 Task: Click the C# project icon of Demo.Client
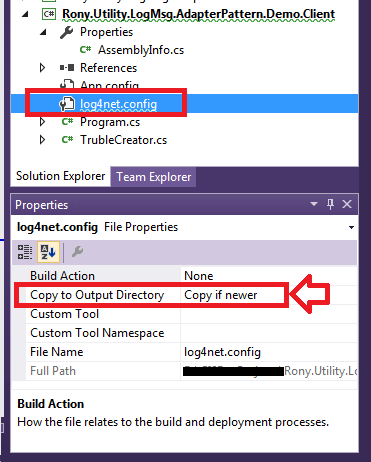pos(49,14)
